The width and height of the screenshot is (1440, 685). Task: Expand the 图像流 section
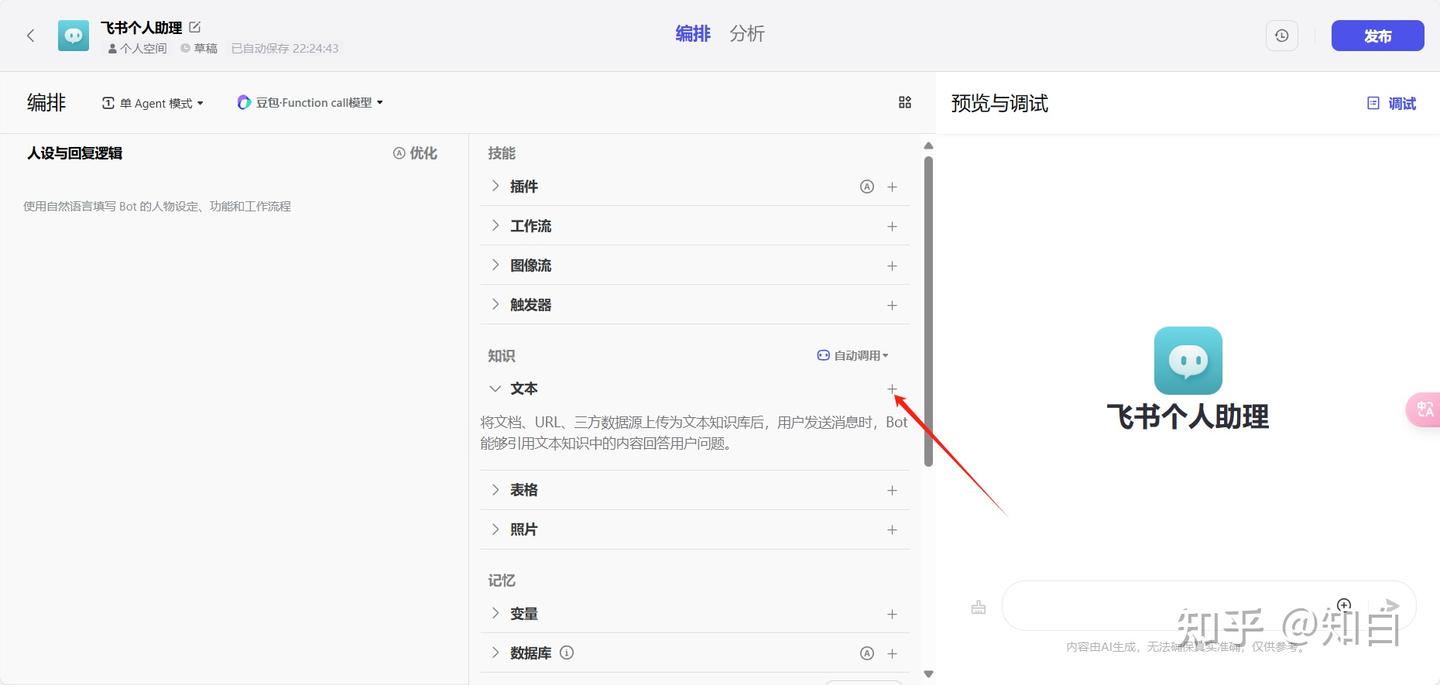[x=495, y=265]
